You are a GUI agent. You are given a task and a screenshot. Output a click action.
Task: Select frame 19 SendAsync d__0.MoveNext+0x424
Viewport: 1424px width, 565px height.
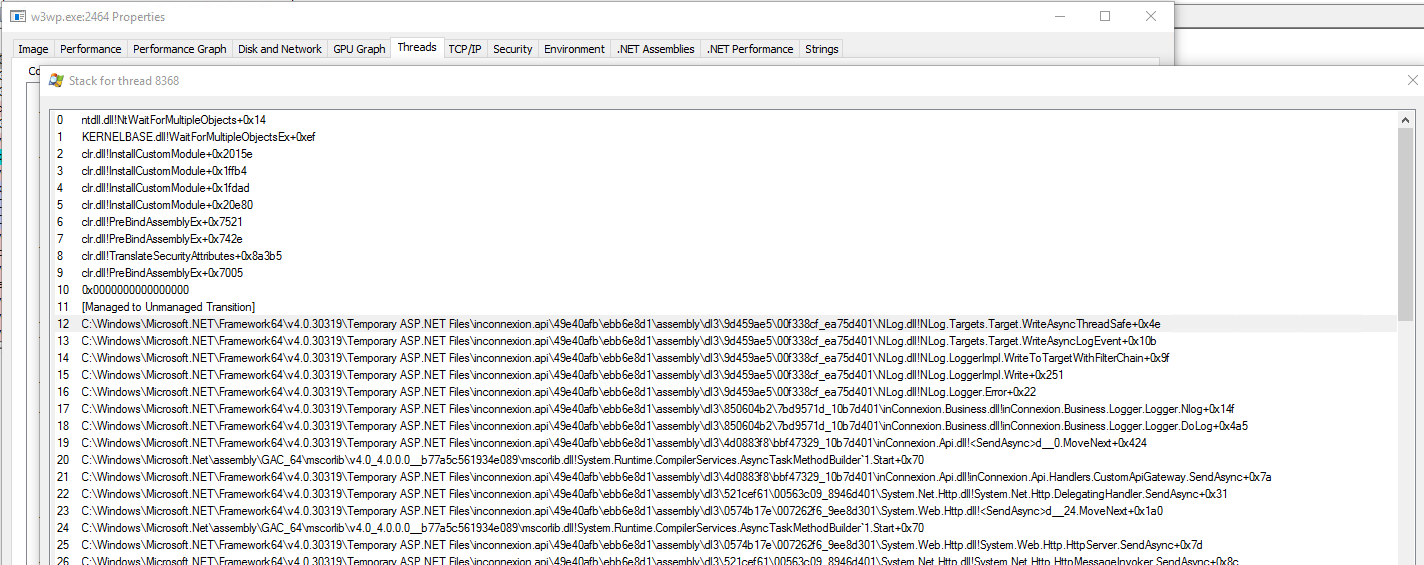pos(724,443)
